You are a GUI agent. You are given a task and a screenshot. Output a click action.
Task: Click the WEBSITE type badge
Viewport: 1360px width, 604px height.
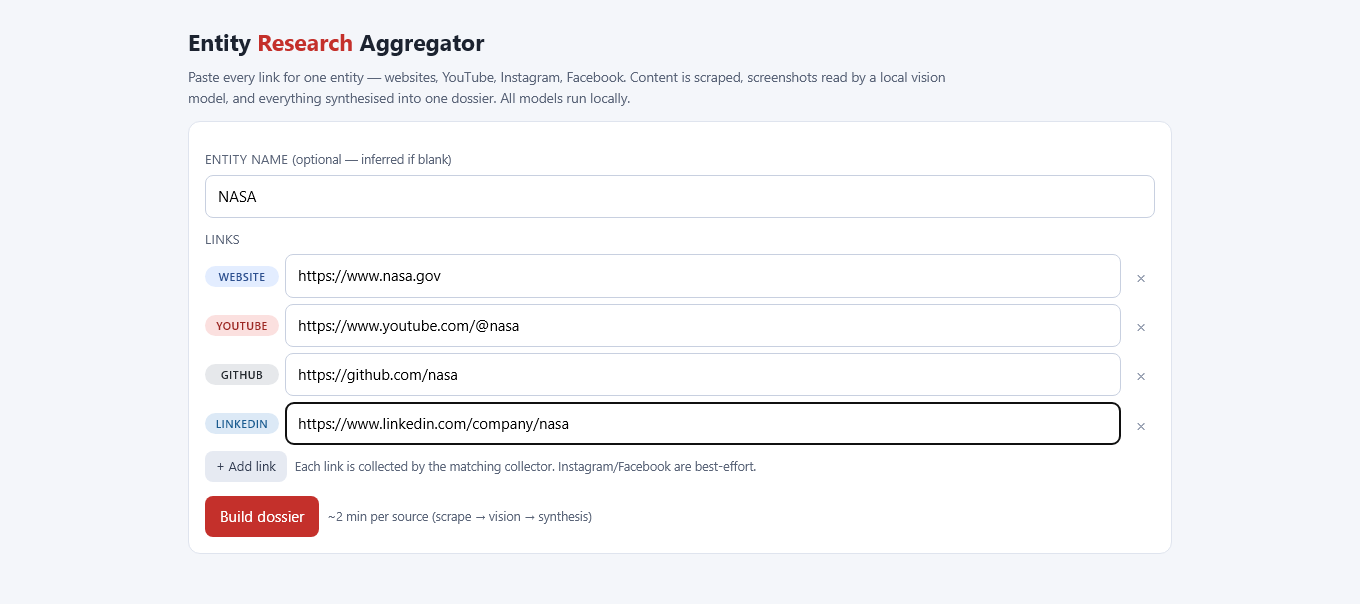tap(242, 277)
